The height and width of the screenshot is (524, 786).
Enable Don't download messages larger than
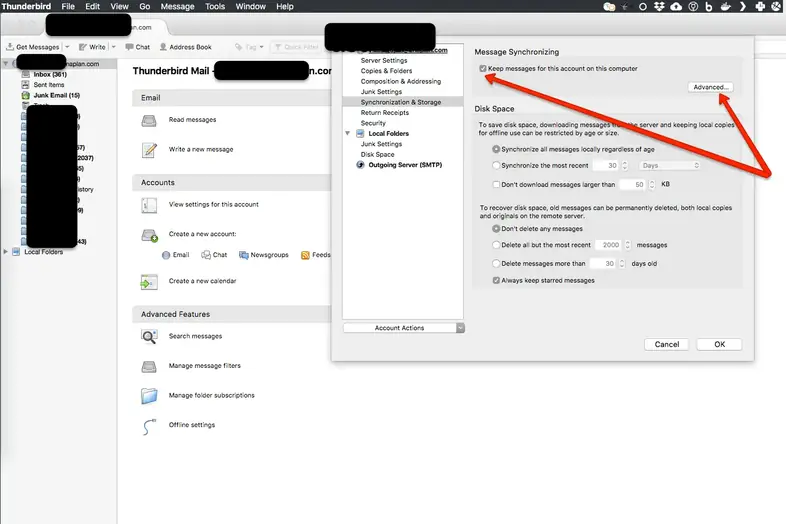tap(496, 185)
